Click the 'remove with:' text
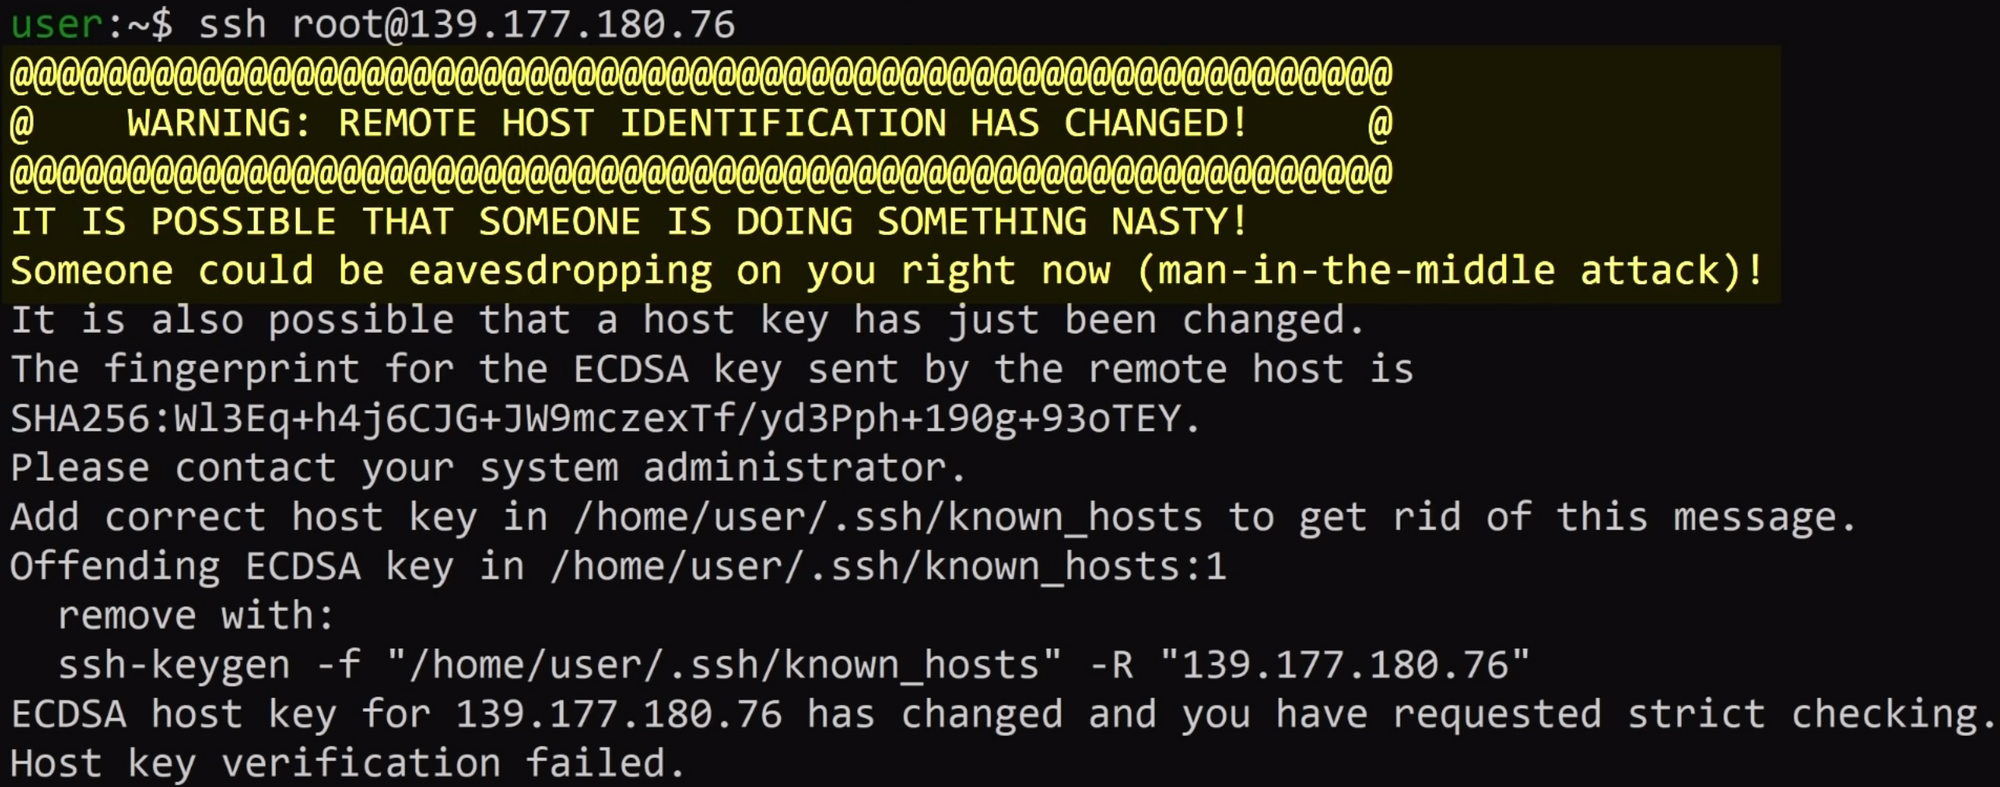Screen dimensions: 2000x787 [196, 615]
